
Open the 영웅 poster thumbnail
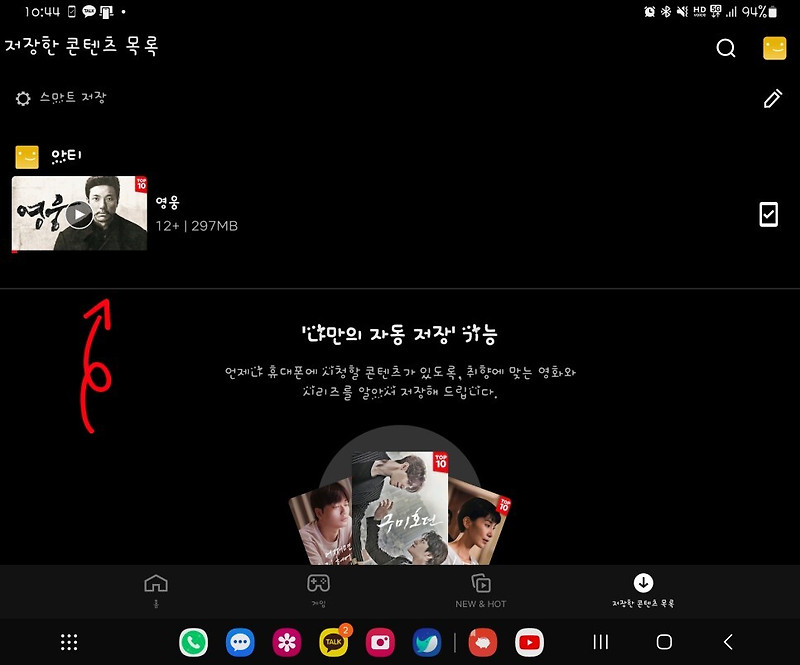point(80,213)
